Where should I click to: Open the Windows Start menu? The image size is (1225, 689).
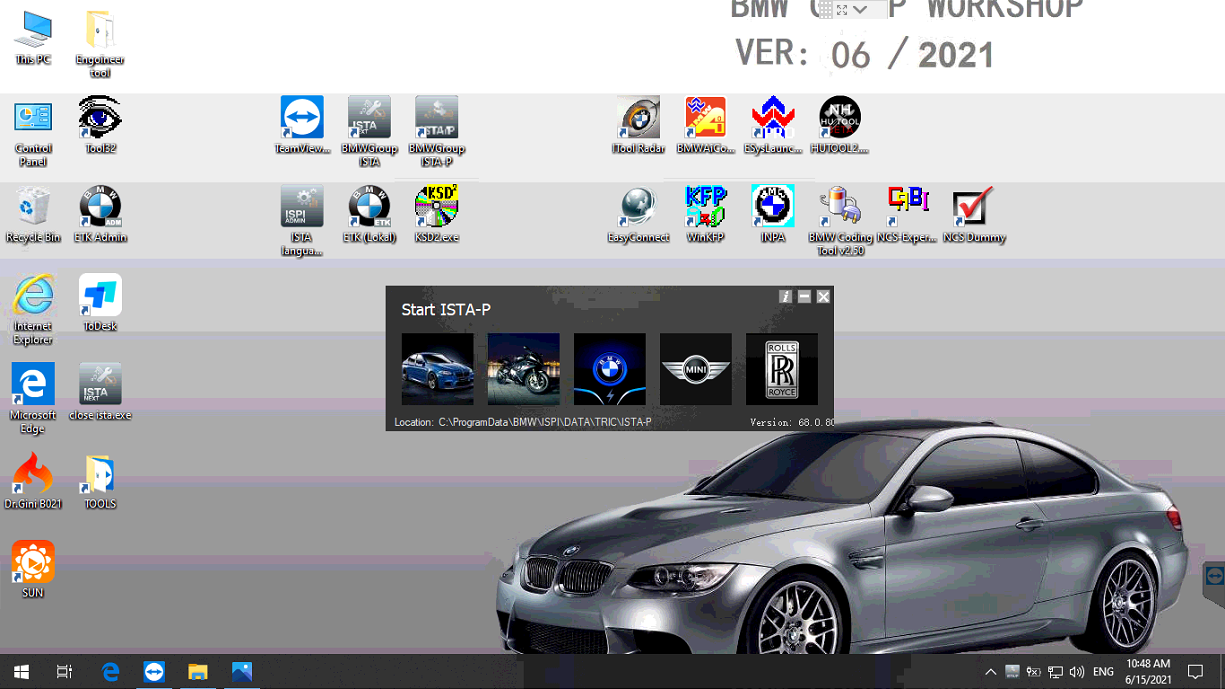[20, 672]
